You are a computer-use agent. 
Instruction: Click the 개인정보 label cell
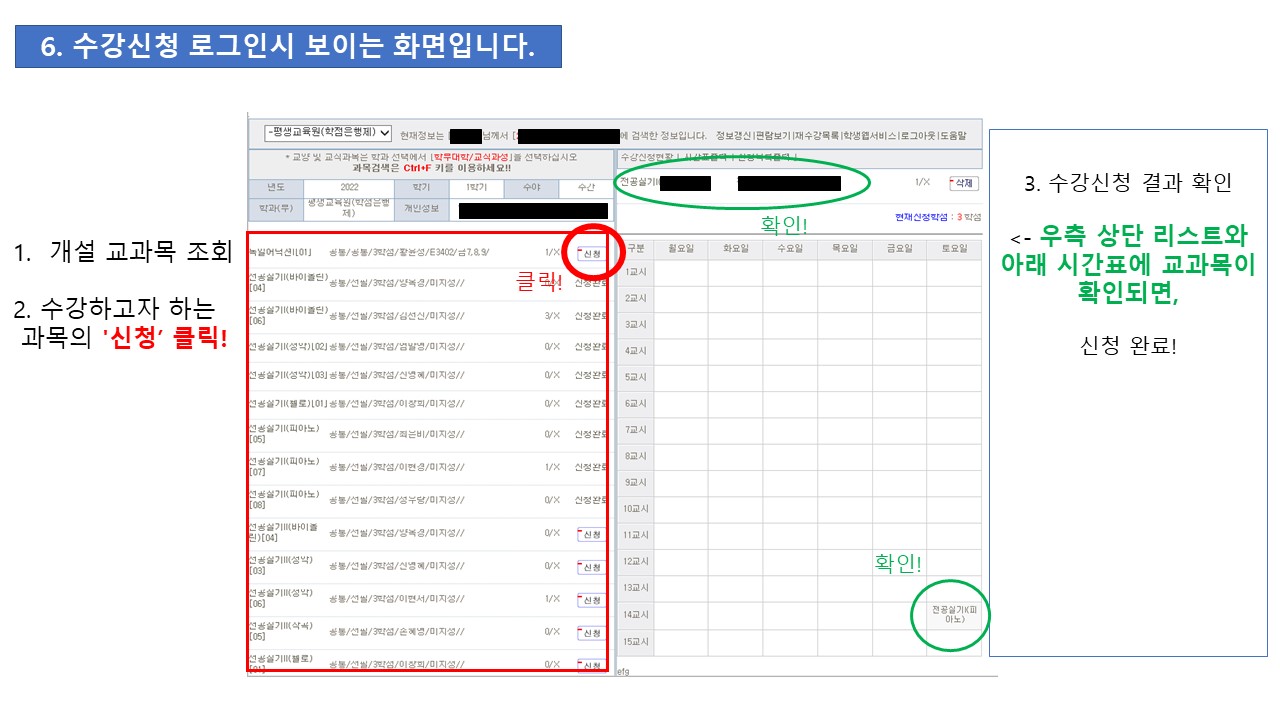[x=421, y=210]
